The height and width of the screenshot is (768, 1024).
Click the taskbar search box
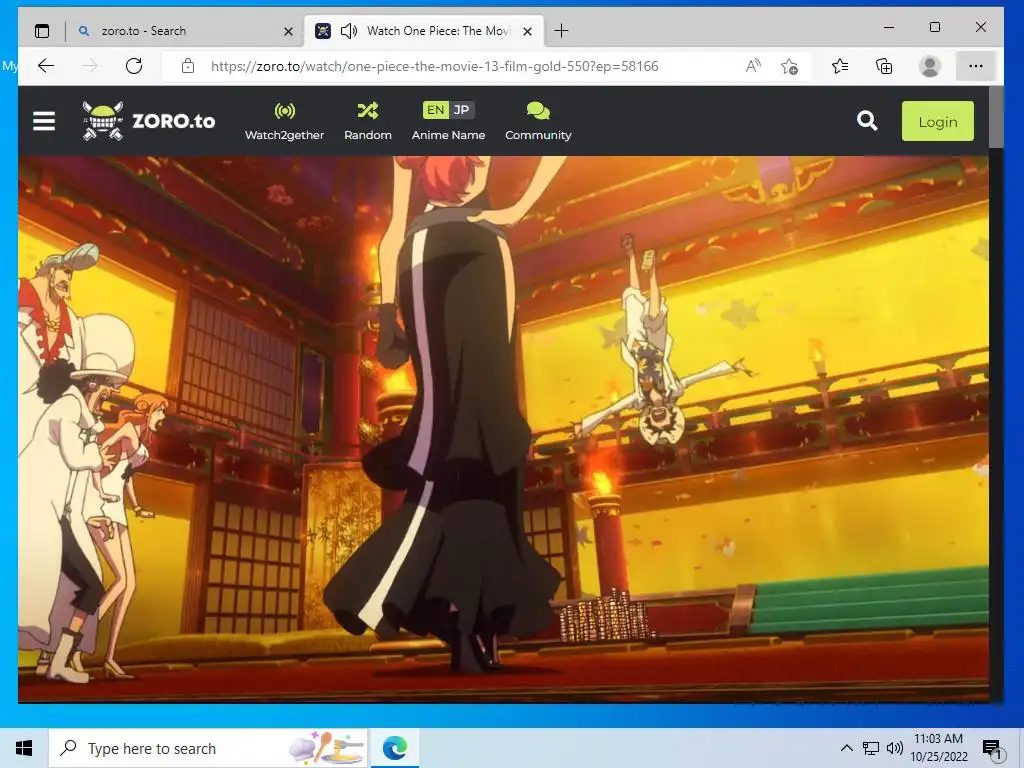coord(209,748)
